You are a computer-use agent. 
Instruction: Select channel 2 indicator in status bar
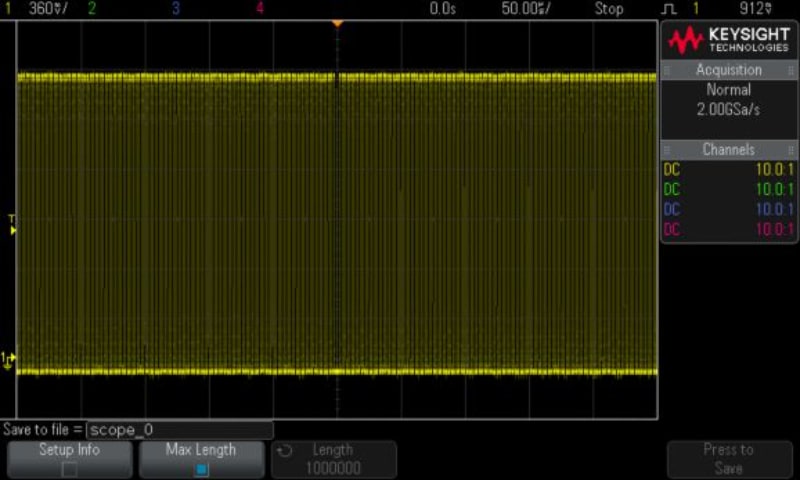[92, 8]
